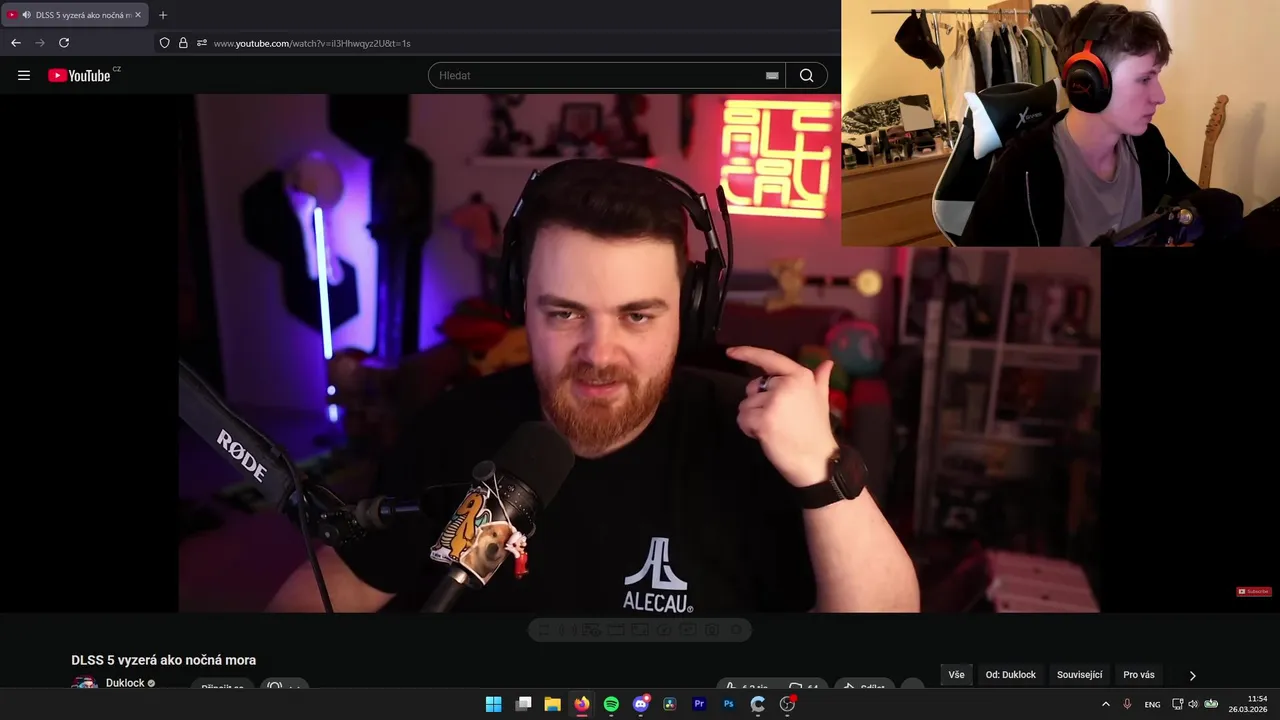Open the tracking protection shield icon

click(x=165, y=43)
